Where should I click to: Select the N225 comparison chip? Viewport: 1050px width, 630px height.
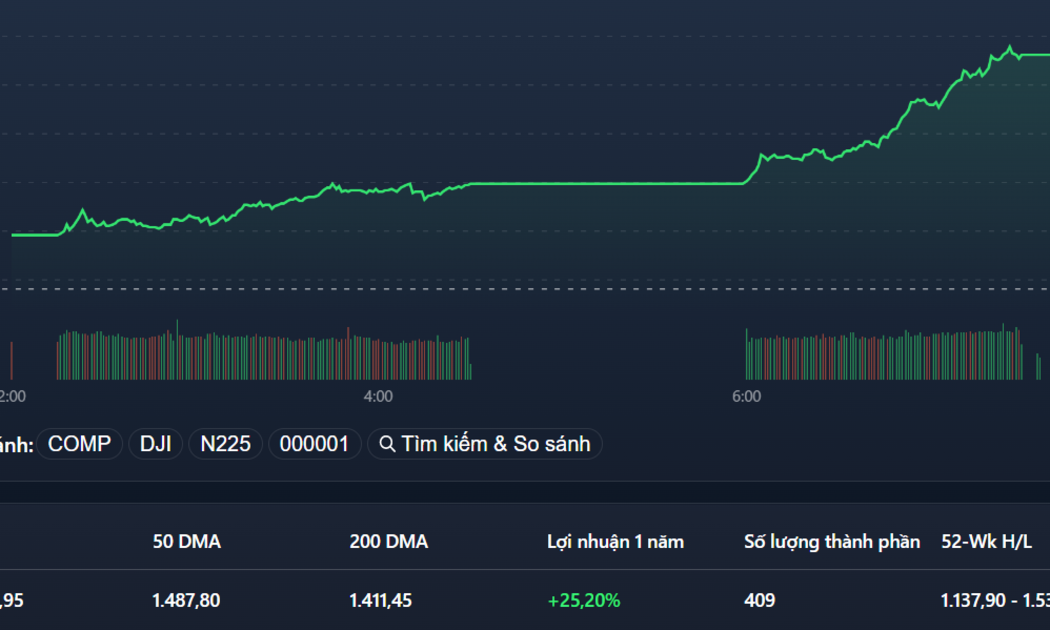pyautogui.click(x=226, y=444)
